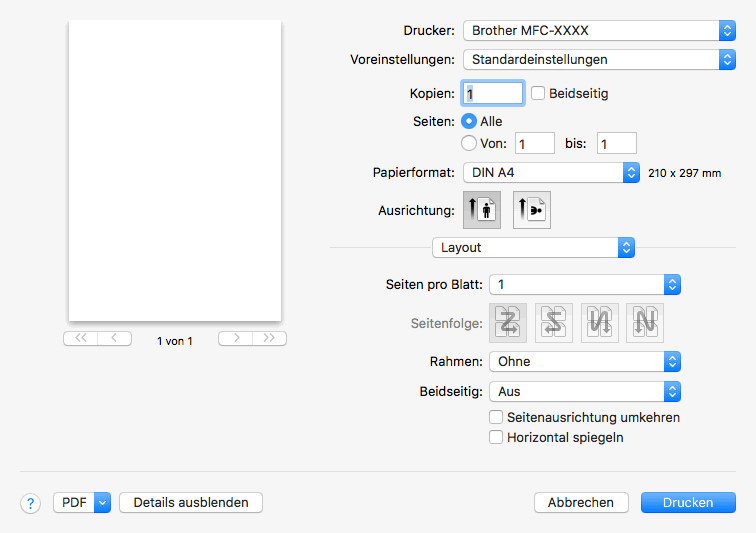
Task: Open the PDF dropdown arrow menu
Action: click(102, 503)
